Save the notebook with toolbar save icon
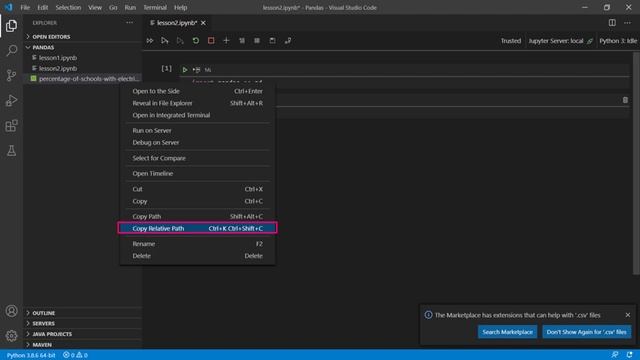 [272, 40]
